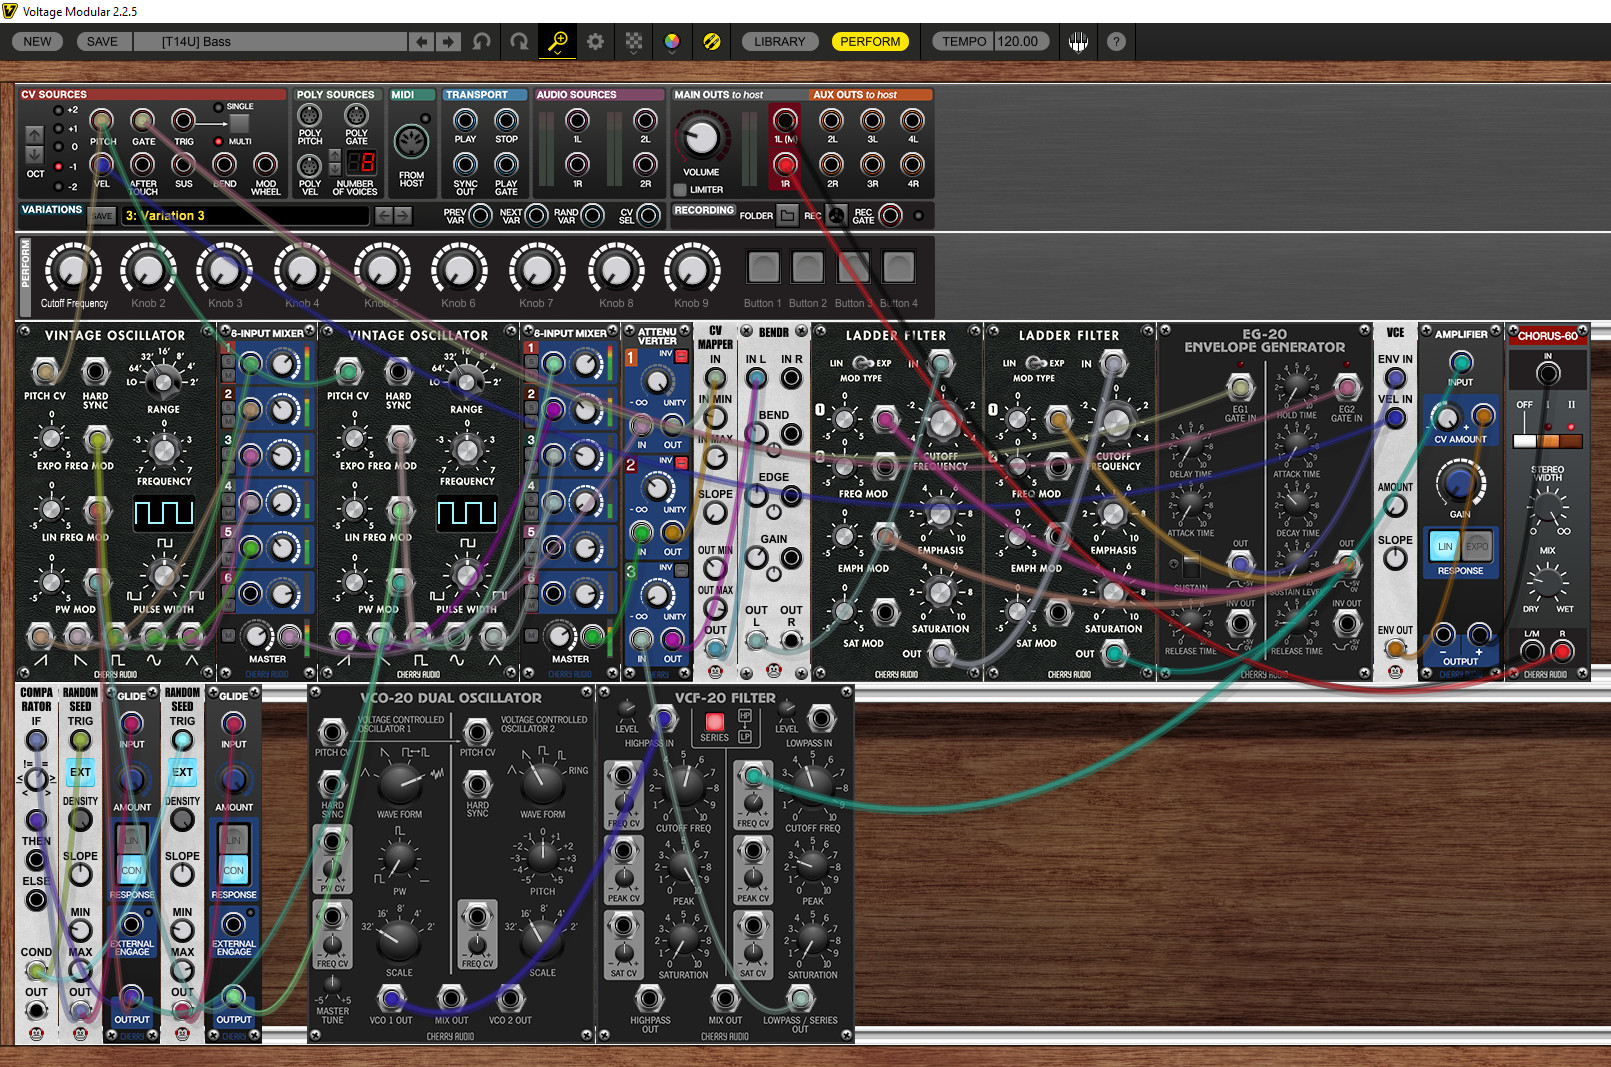
Task: Click the REC GATE jack
Action: (890, 215)
